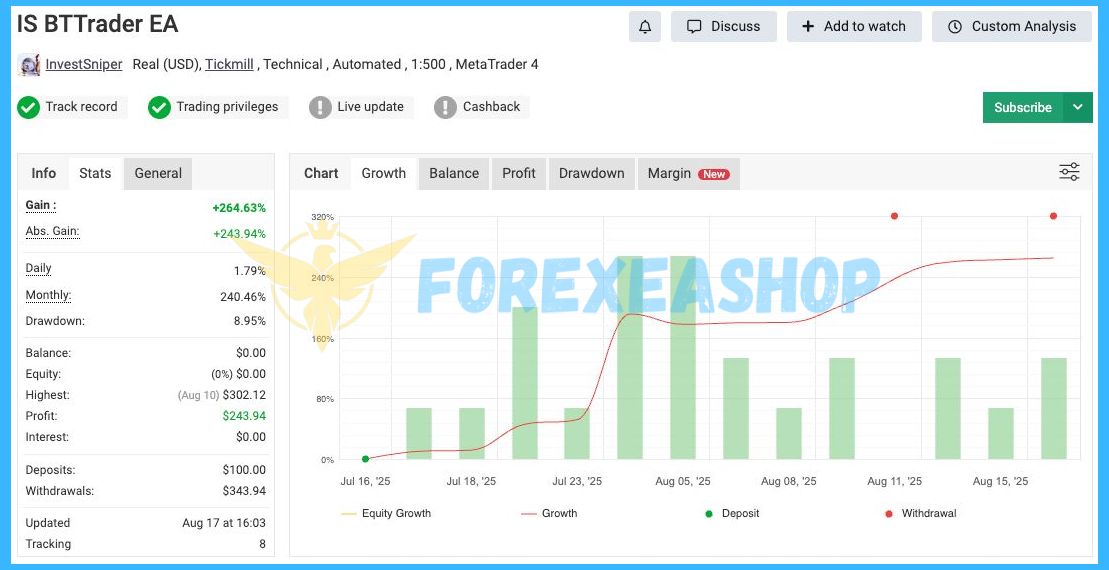Select the Margin tab marked New

pyautogui.click(x=687, y=173)
